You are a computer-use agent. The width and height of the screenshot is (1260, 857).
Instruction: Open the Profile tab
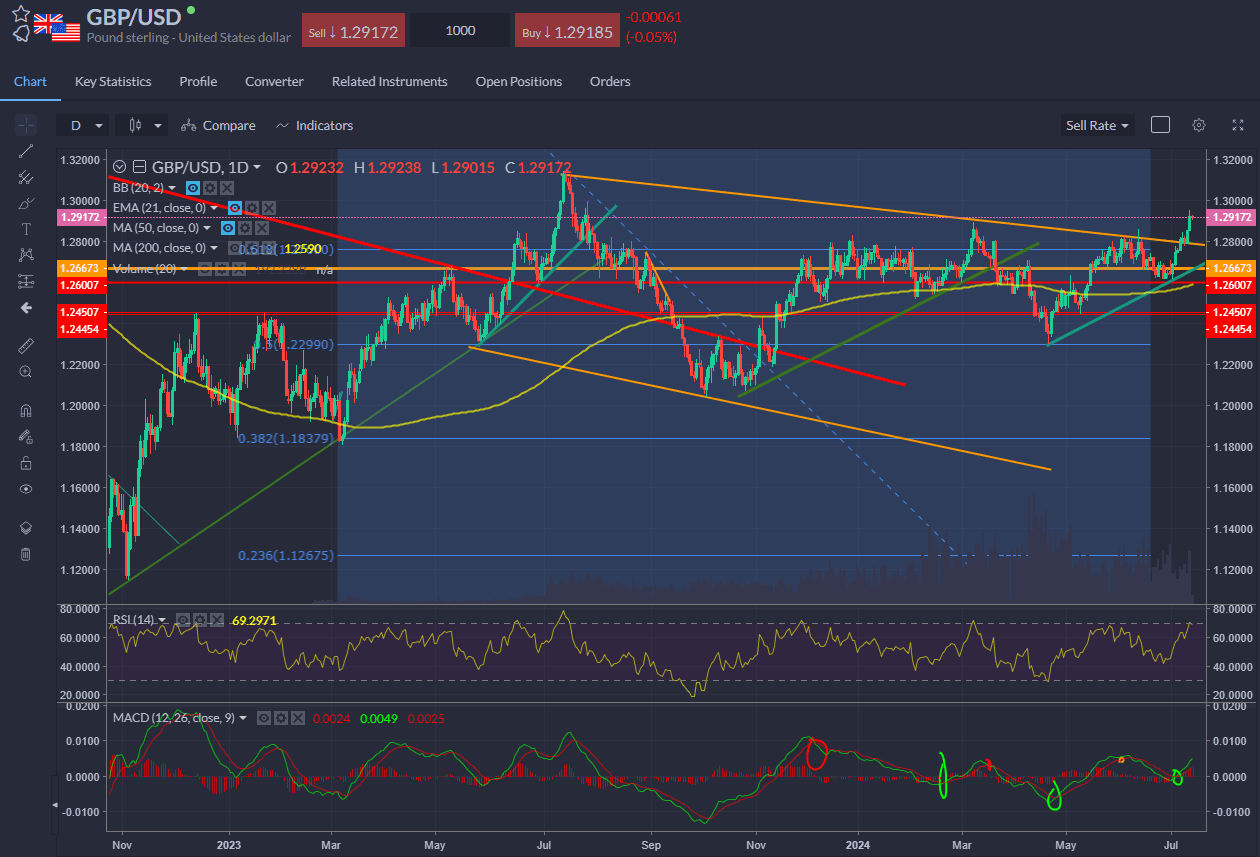tap(198, 81)
